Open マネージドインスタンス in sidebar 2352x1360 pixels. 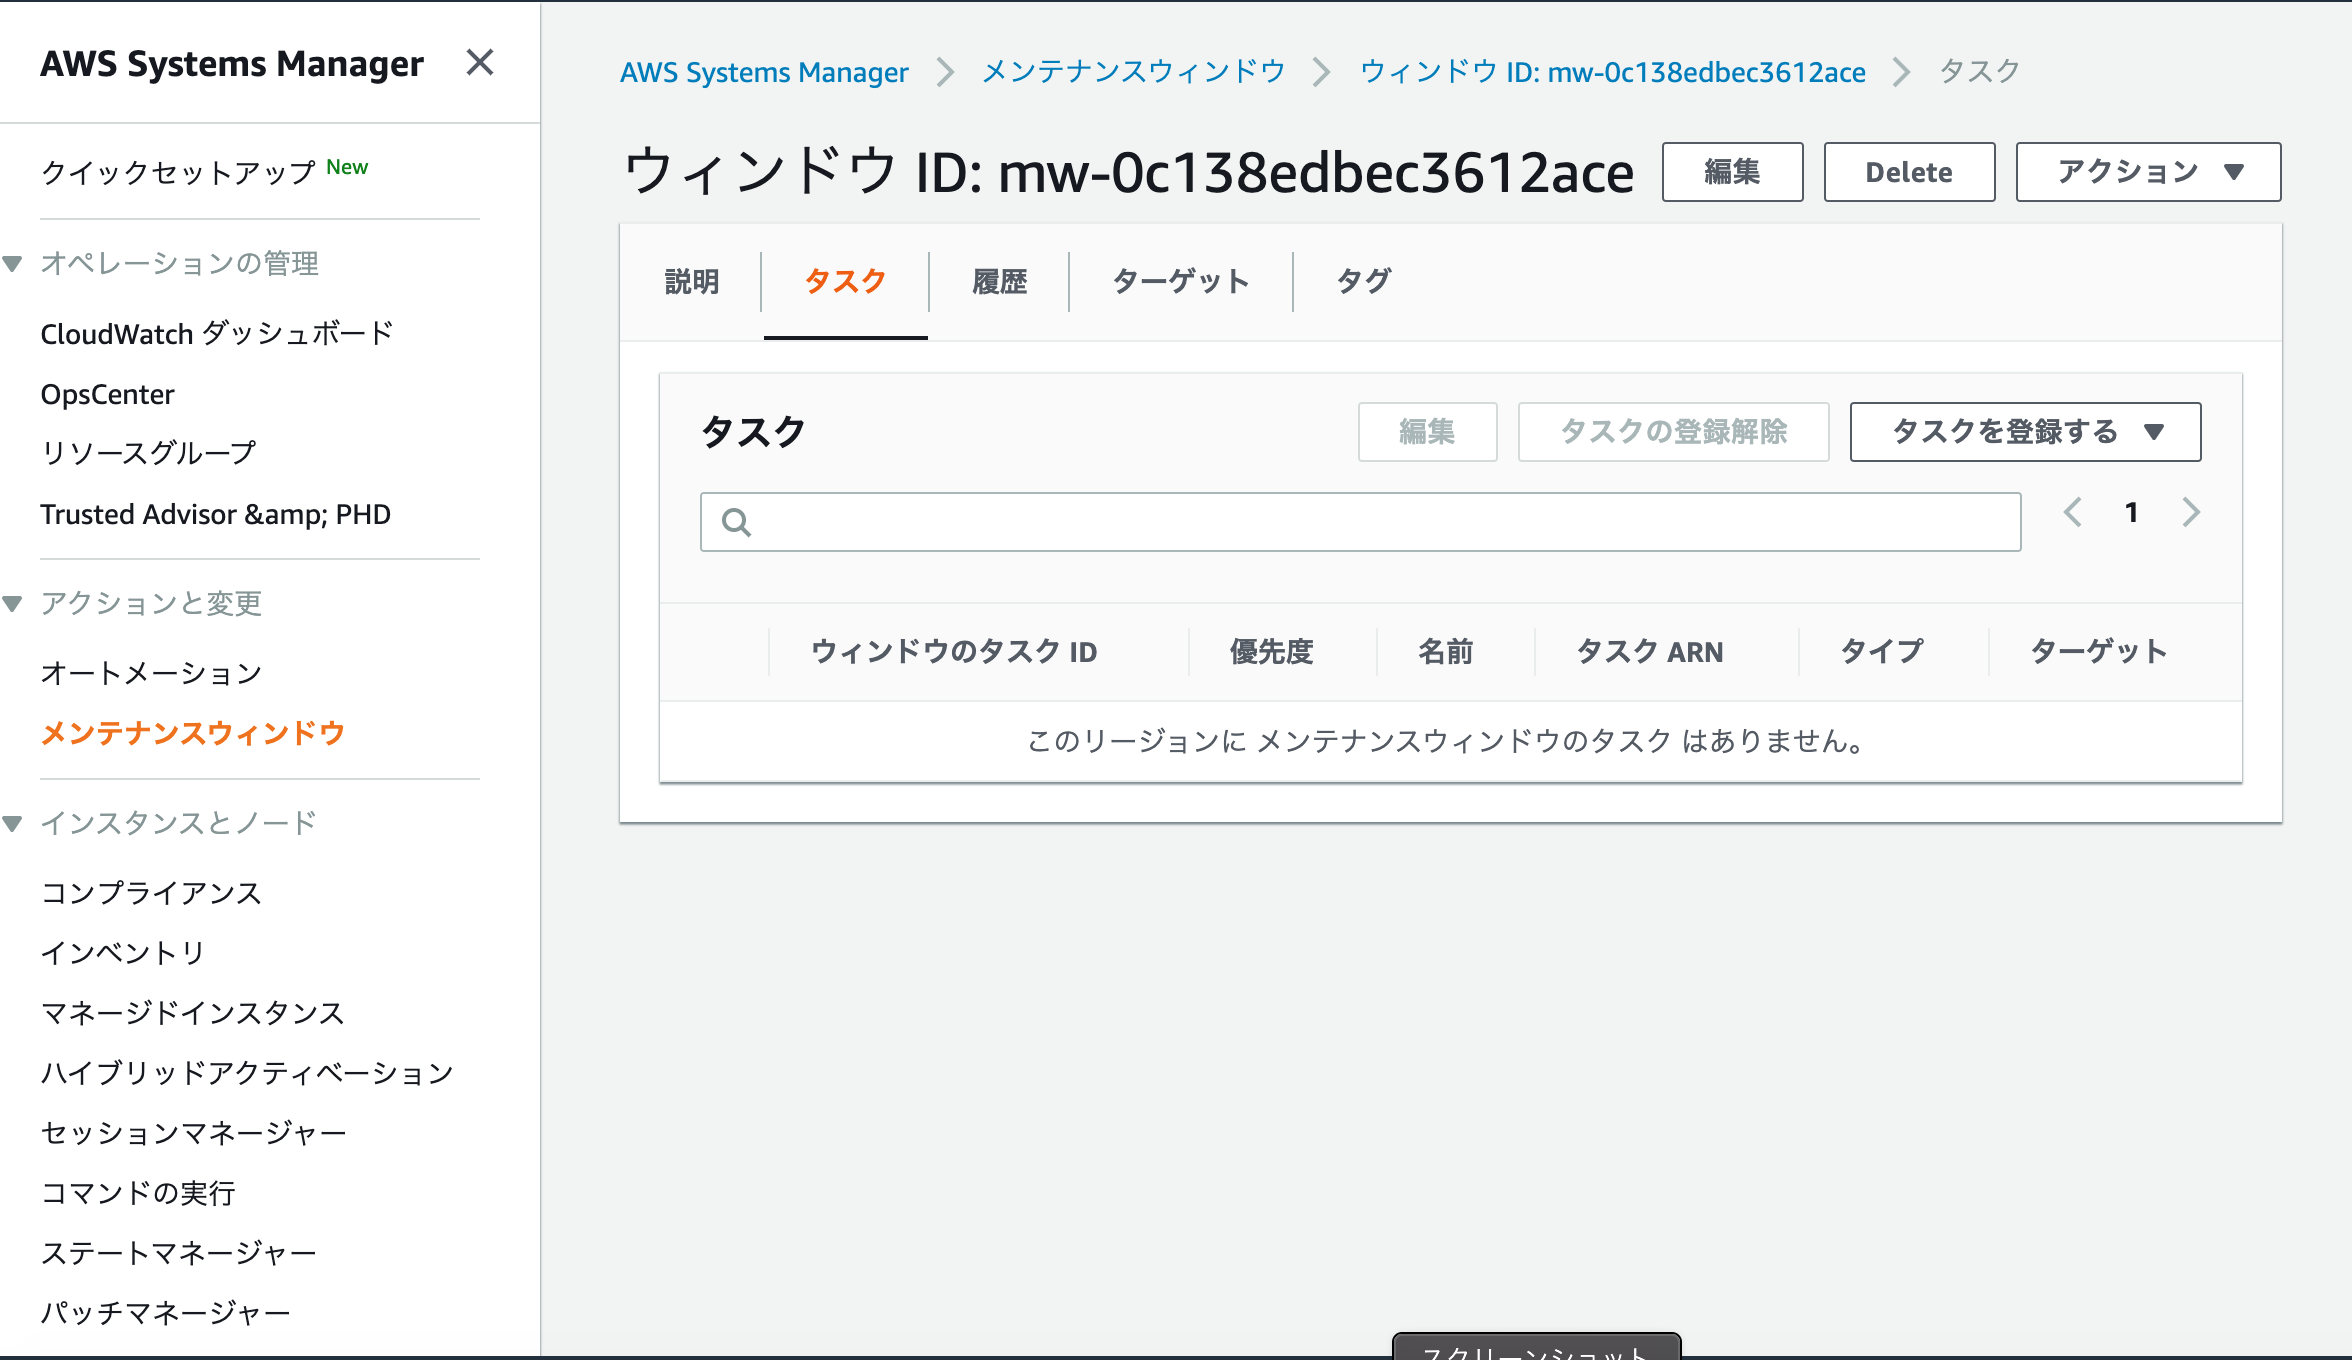(192, 1013)
